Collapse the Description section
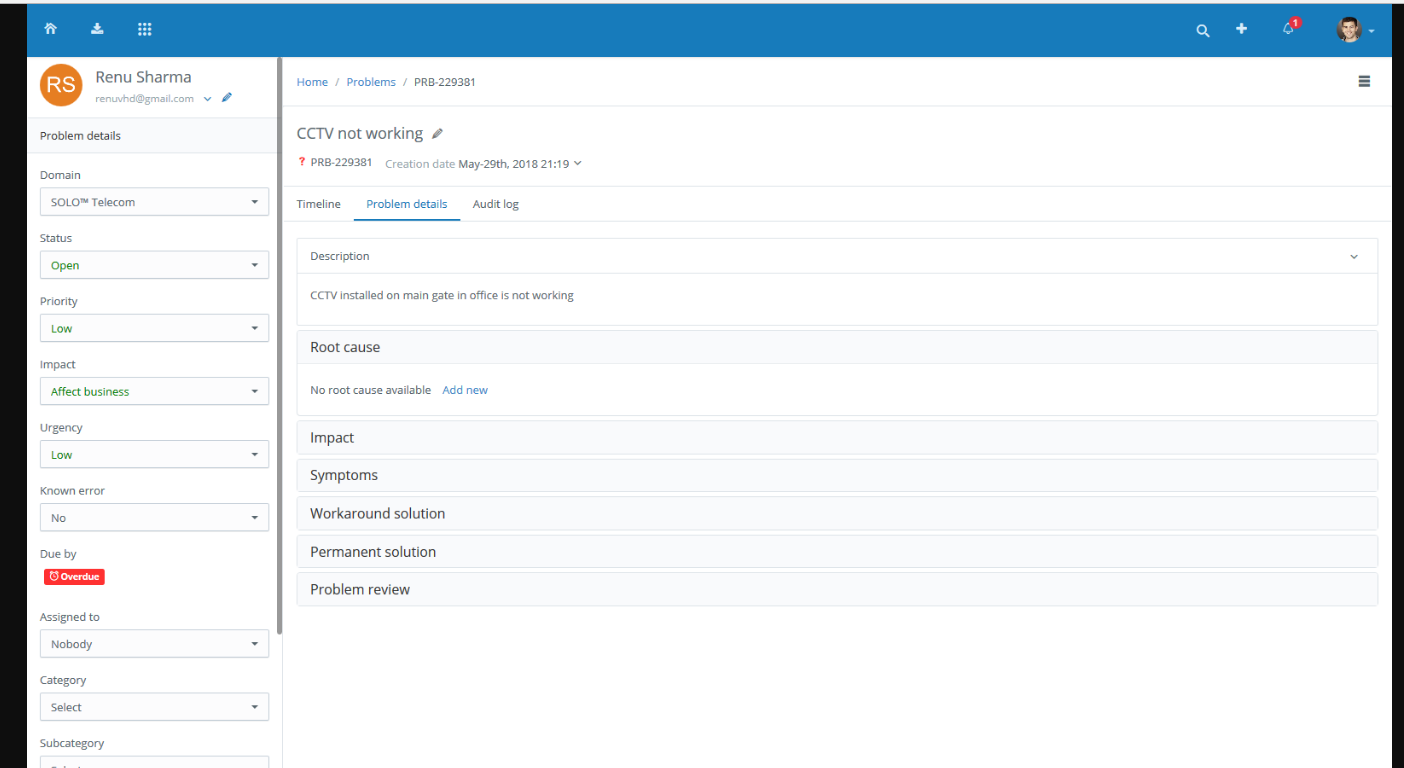The width and height of the screenshot is (1404, 768). [1354, 257]
